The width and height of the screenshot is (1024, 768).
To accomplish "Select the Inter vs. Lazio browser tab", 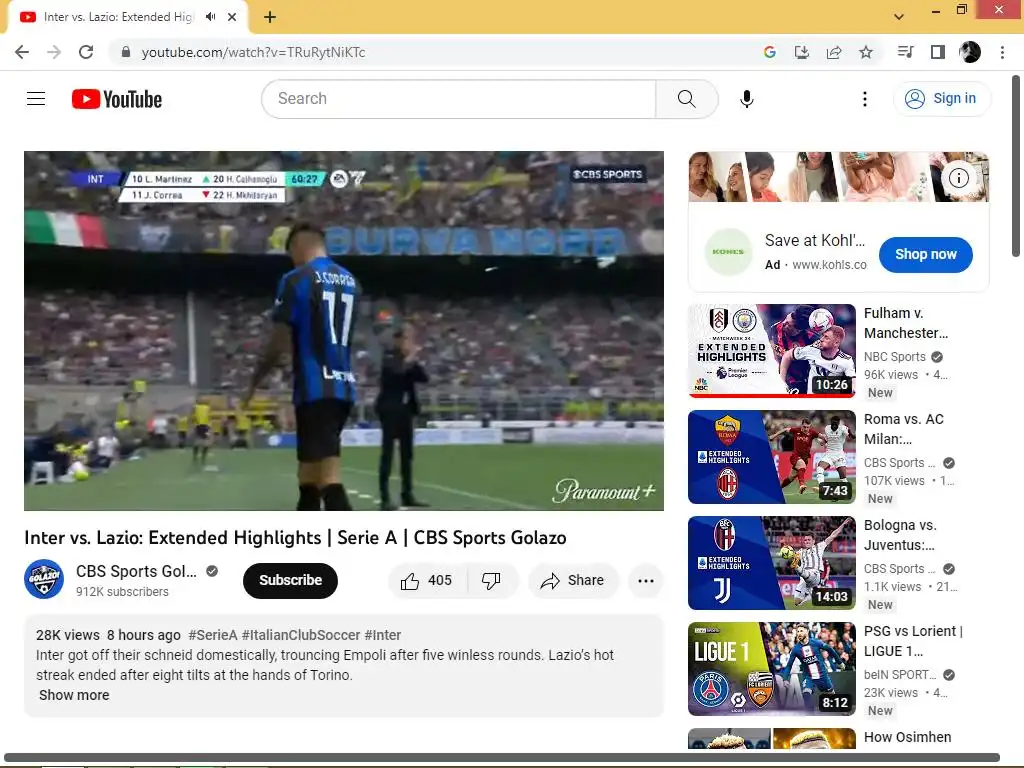I will pyautogui.click(x=127, y=17).
